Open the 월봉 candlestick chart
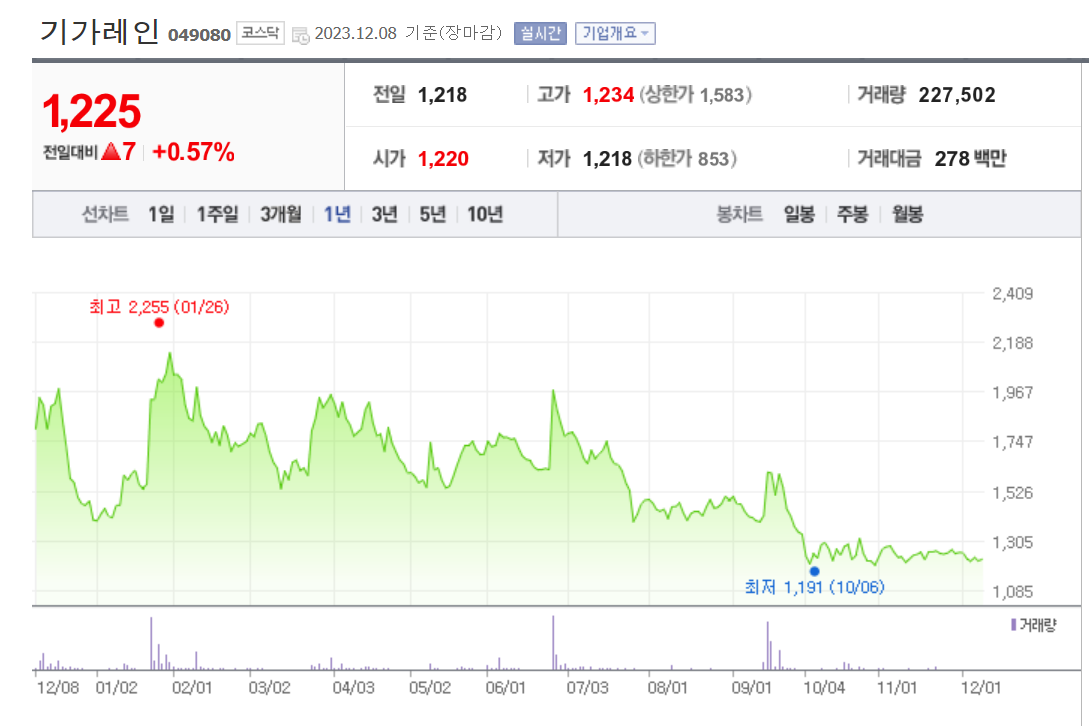The height and width of the screenshot is (726, 1089). click(907, 214)
